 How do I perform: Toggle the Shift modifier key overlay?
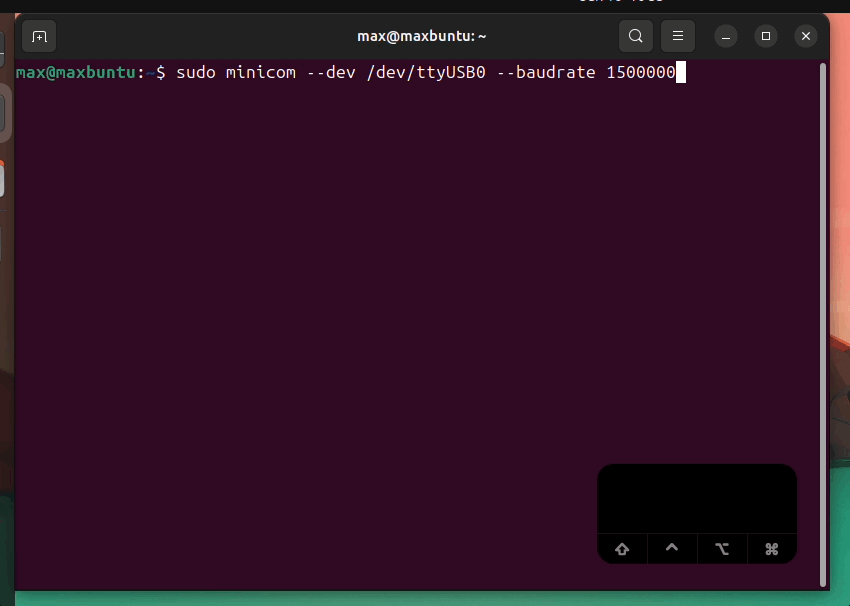pos(622,549)
